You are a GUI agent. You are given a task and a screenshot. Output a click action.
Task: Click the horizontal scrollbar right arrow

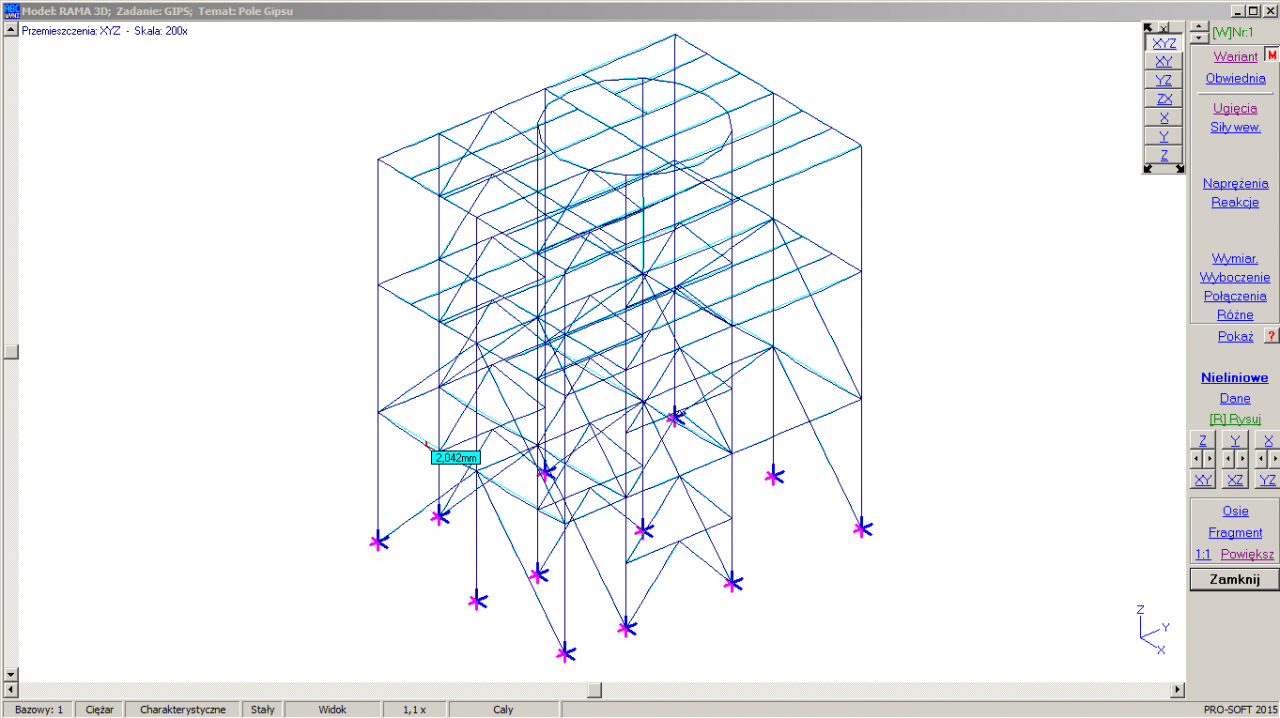click(x=1177, y=690)
